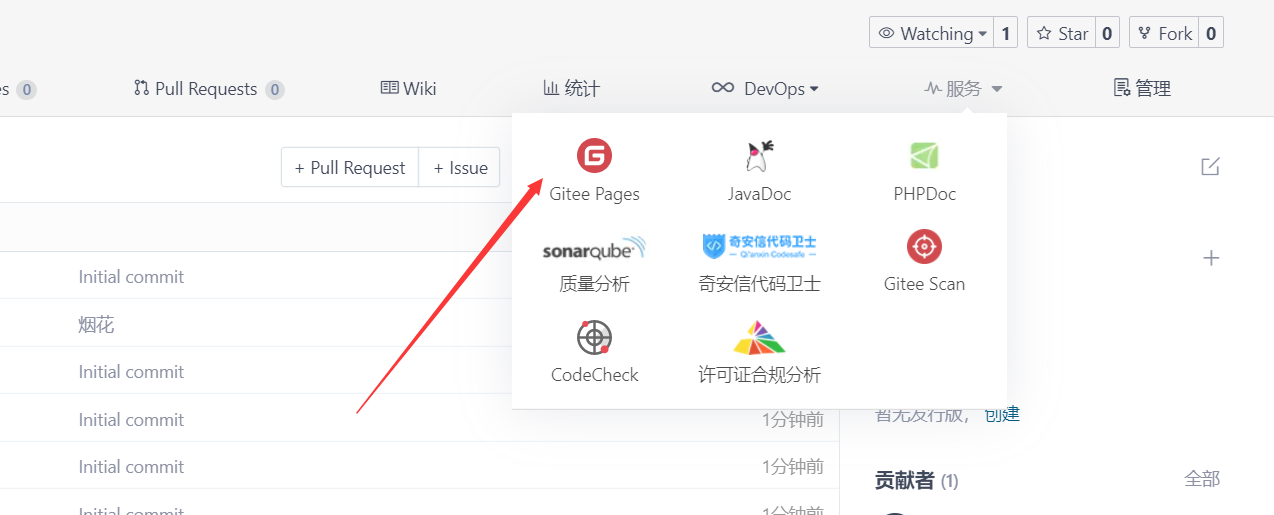This screenshot has width=1274, height=515.
Task: Open the Wiki tab
Action: coord(409,88)
